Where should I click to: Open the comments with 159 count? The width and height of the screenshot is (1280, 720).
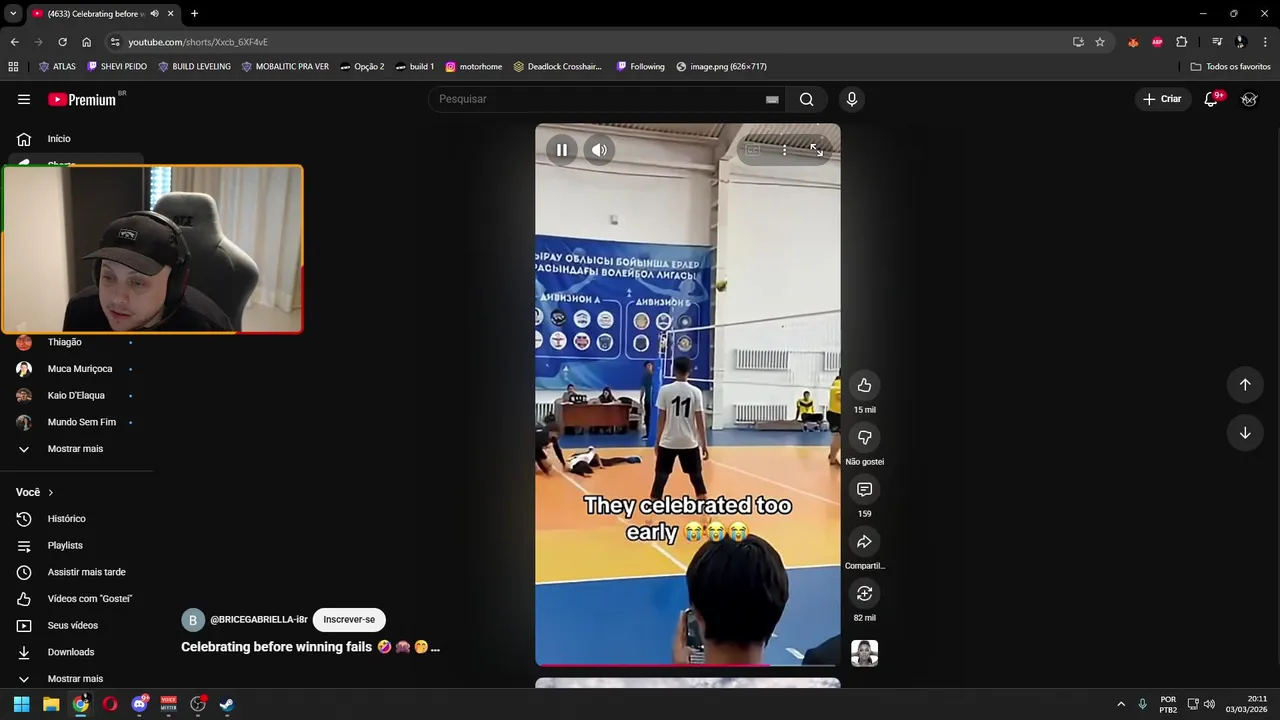tap(864, 489)
